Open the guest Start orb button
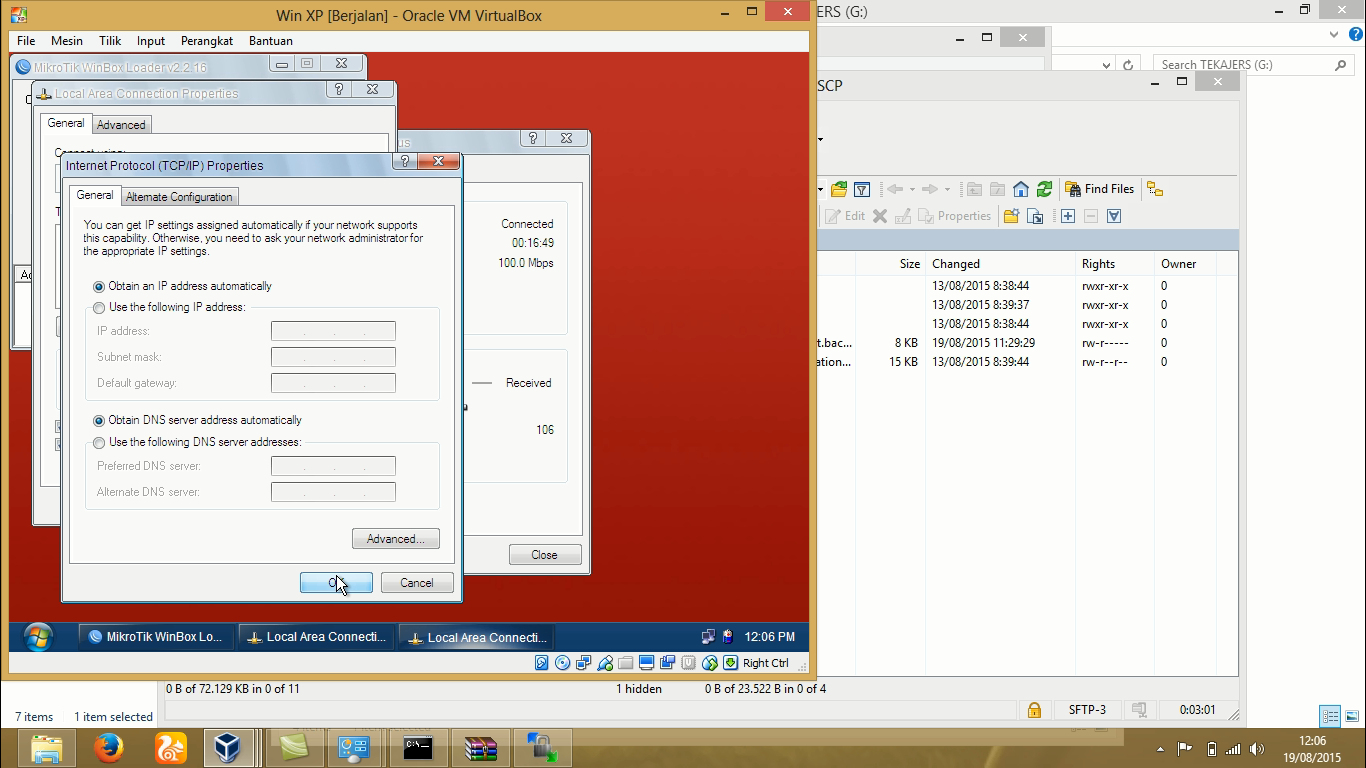Screen dimensions: 1366x768 click(x=38, y=637)
